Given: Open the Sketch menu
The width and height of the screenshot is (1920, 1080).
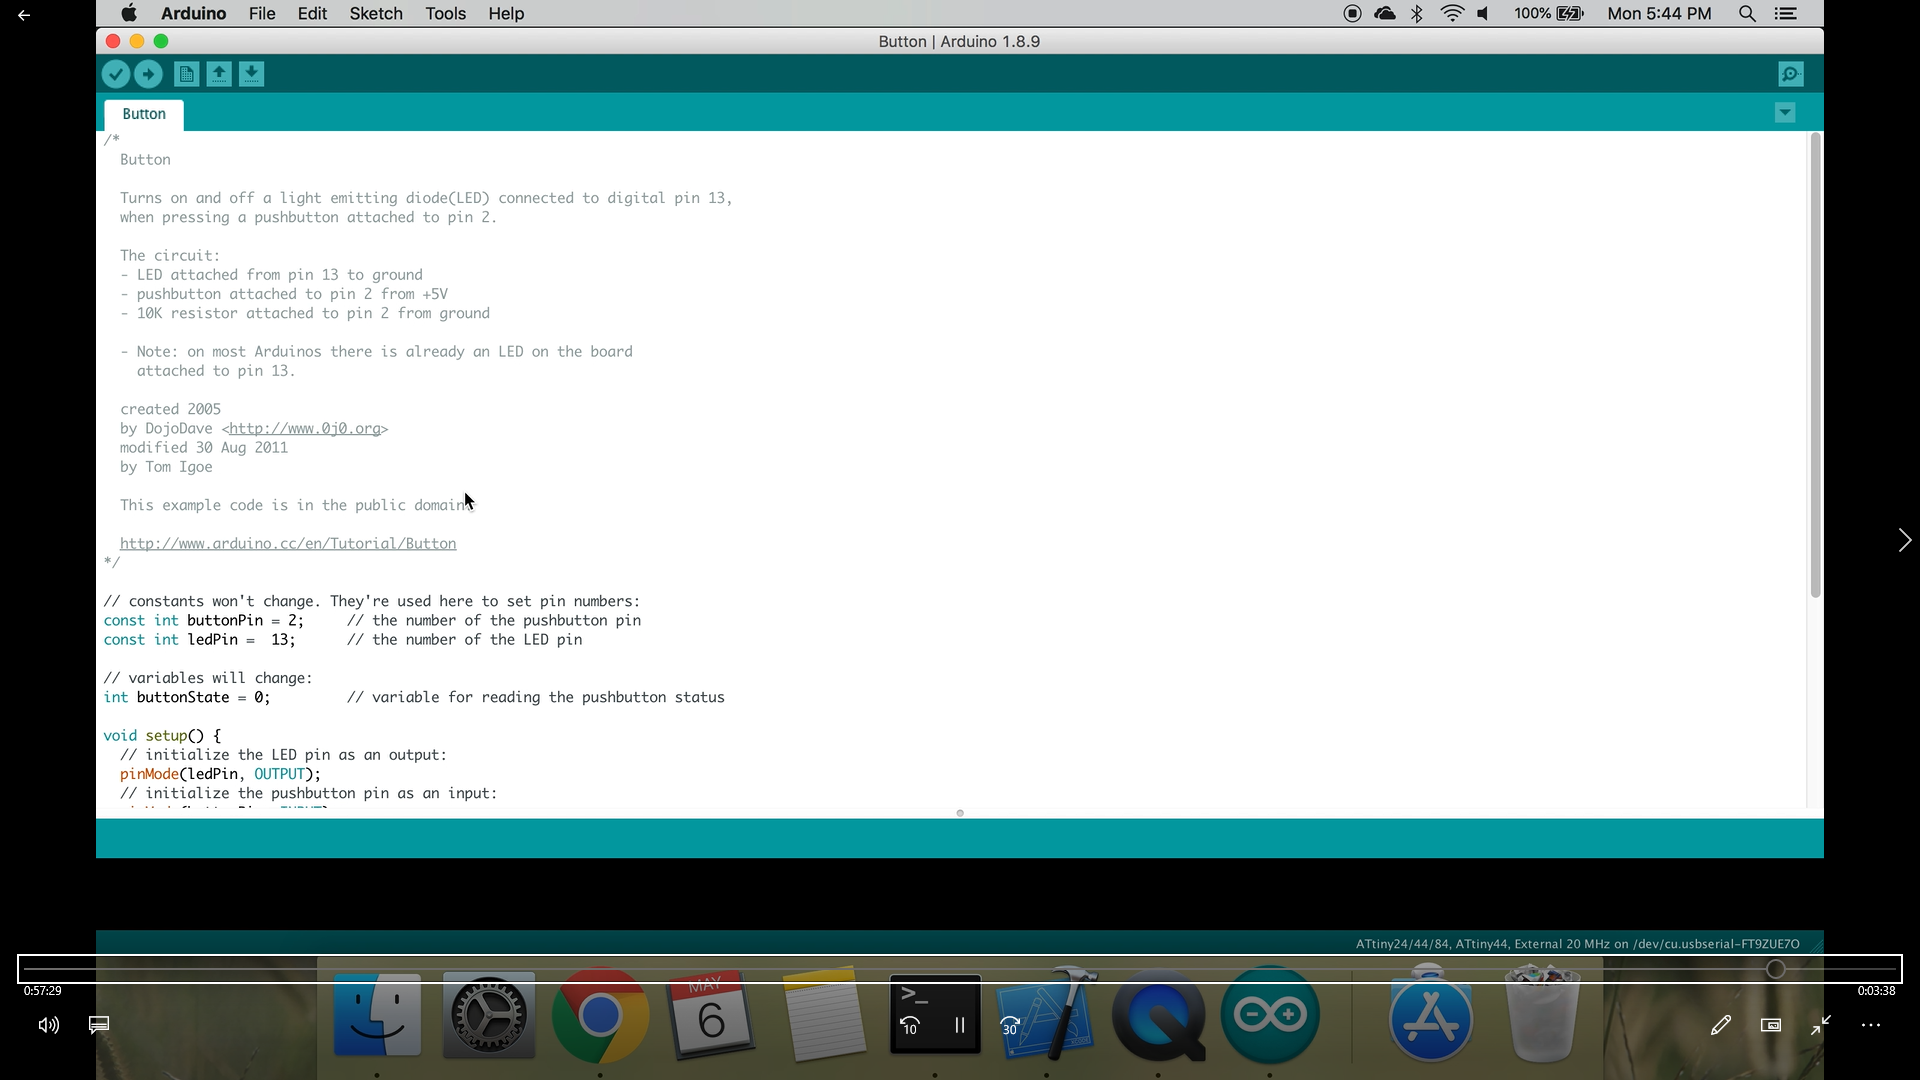Looking at the screenshot, I should (x=376, y=14).
